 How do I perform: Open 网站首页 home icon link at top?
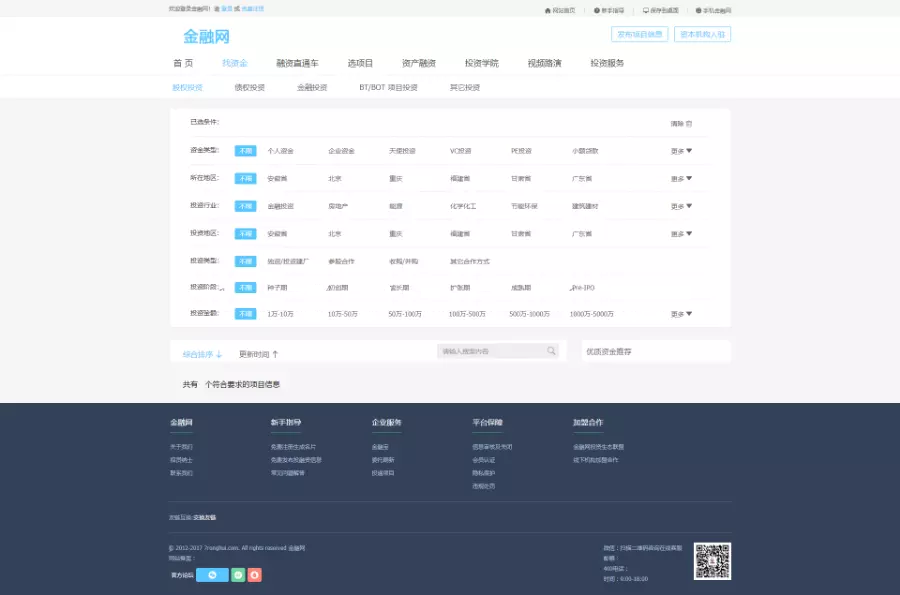pyautogui.click(x=560, y=10)
